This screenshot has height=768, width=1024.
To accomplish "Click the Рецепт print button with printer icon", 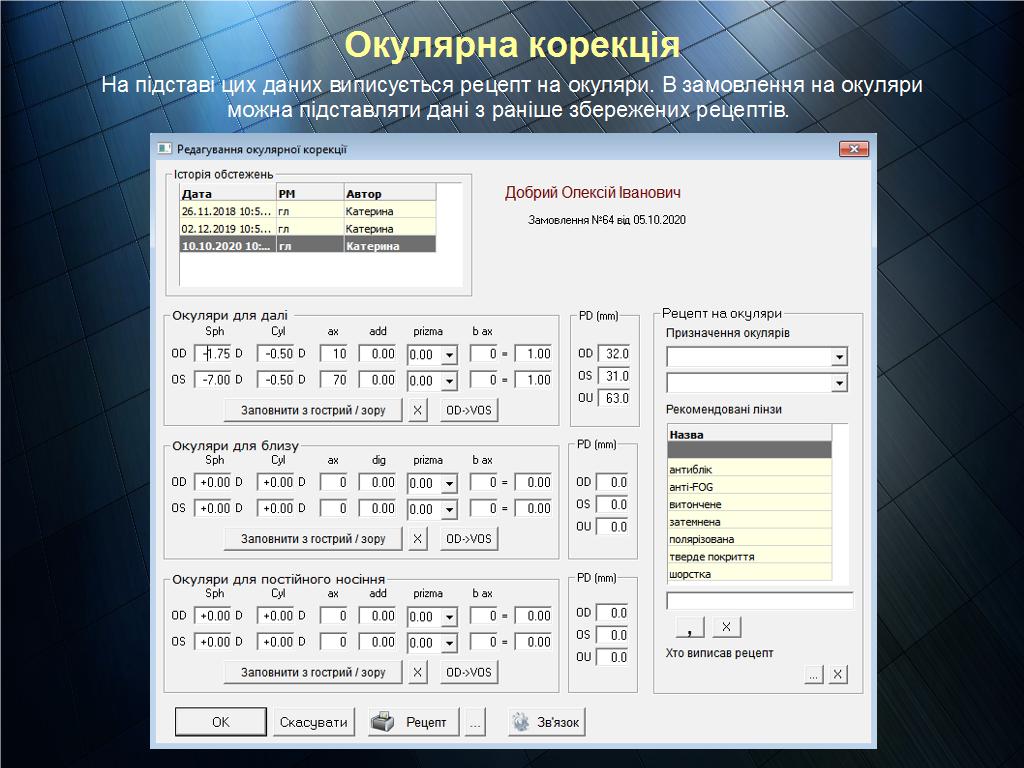I will (x=412, y=722).
